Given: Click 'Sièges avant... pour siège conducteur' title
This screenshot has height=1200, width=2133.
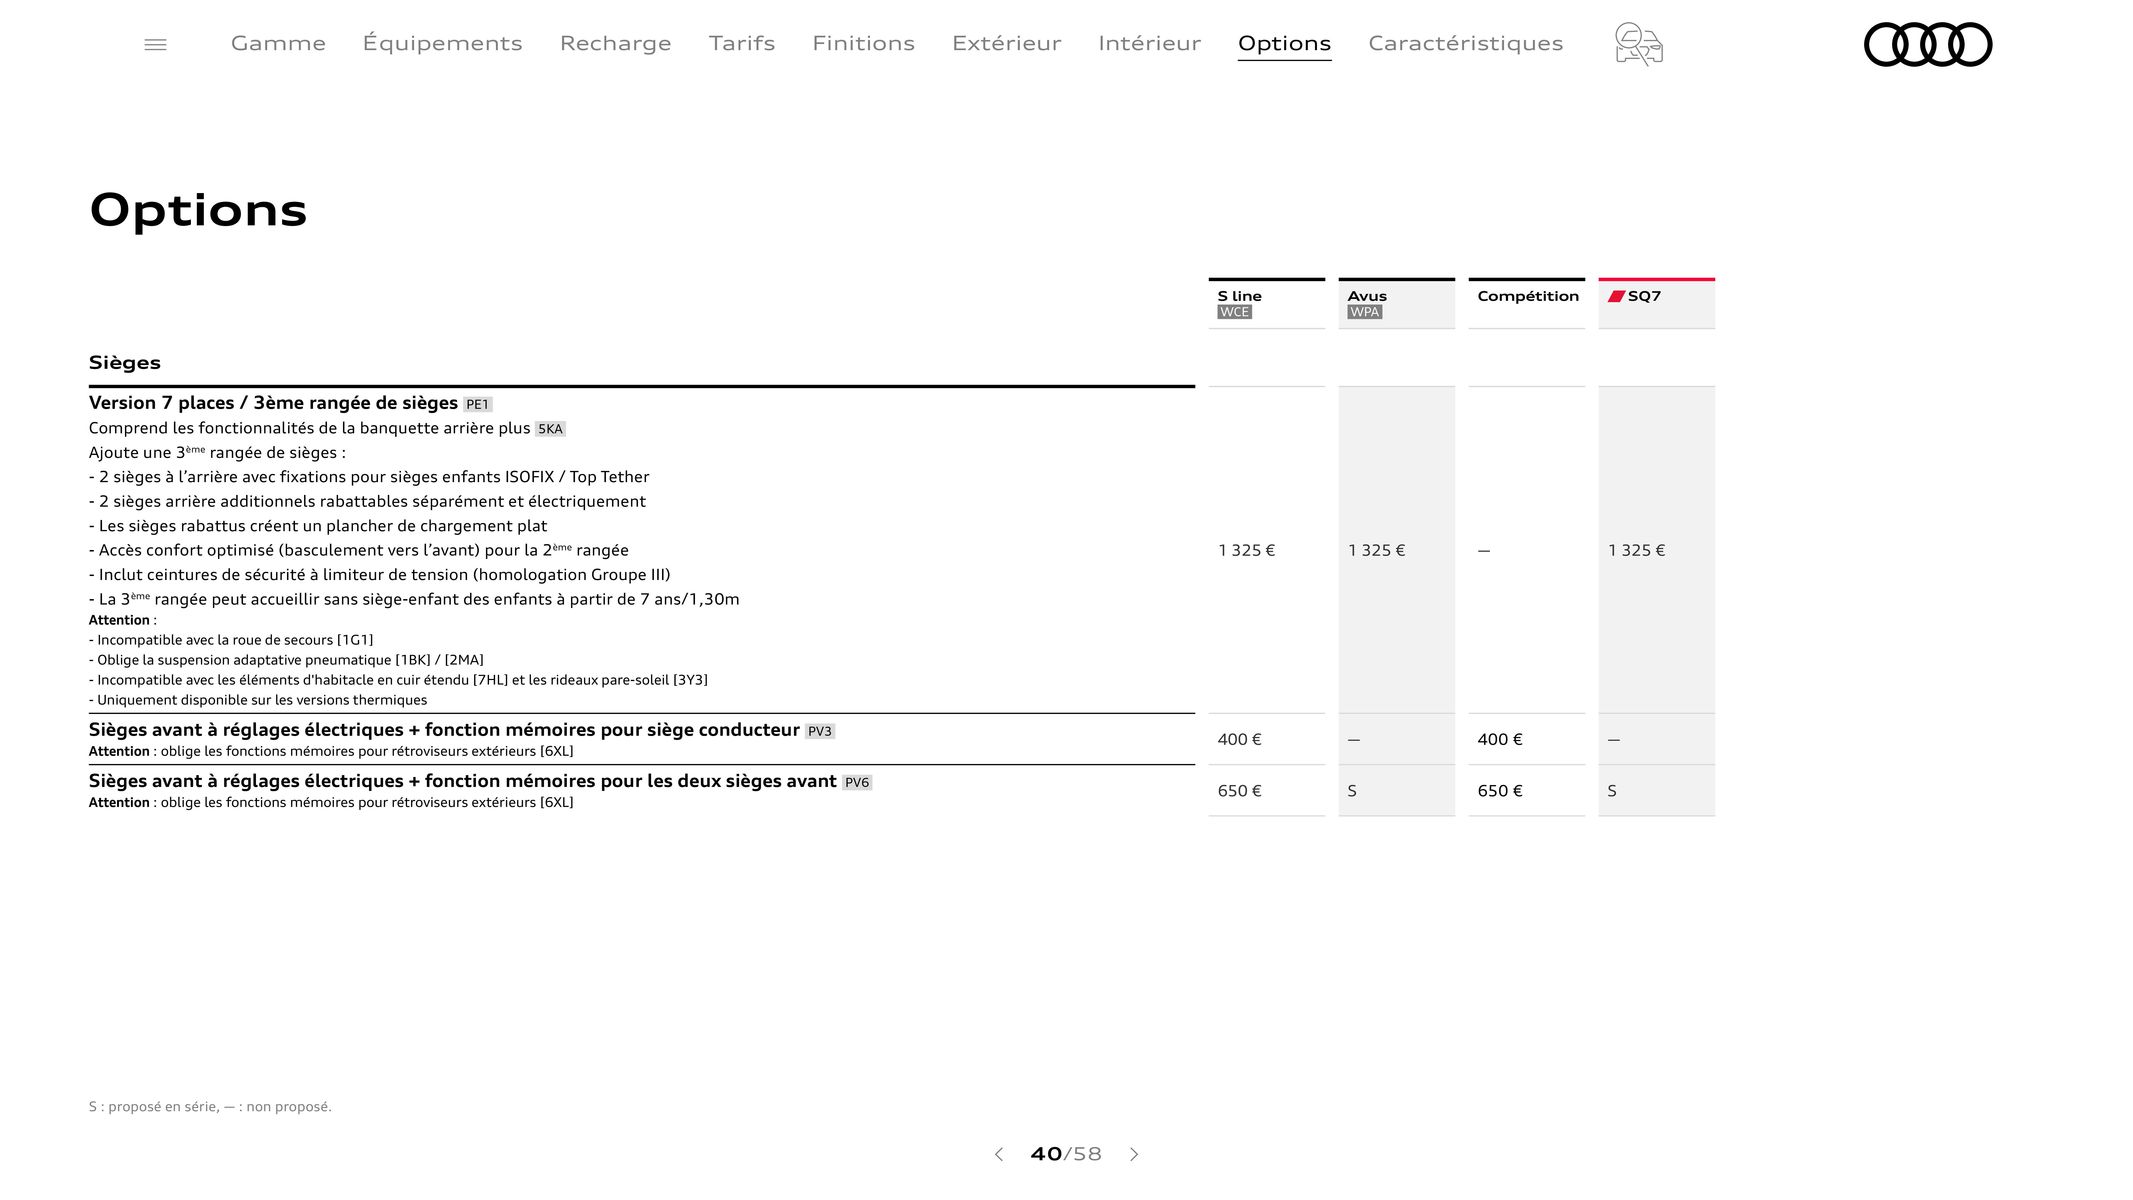Looking at the screenshot, I should (444, 730).
